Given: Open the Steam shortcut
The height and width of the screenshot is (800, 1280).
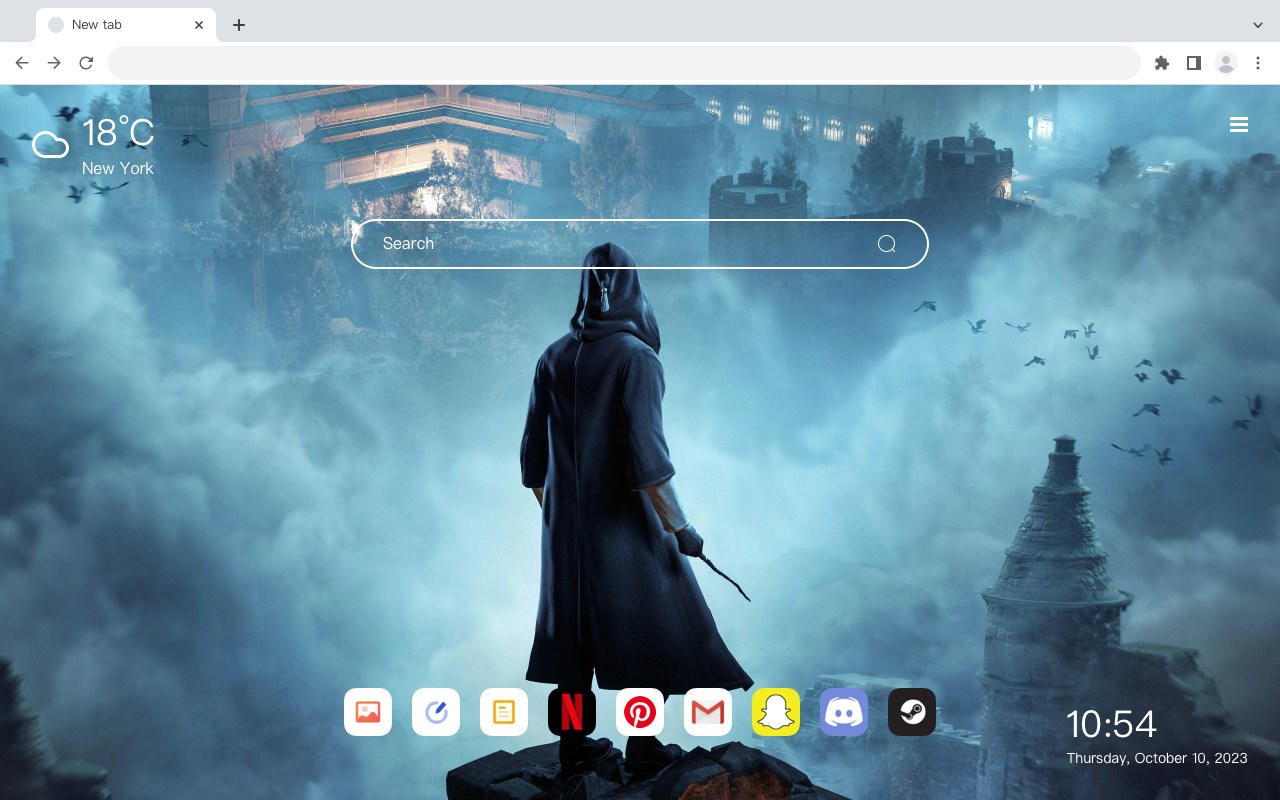Looking at the screenshot, I should pyautogui.click(x=912, y=712).
